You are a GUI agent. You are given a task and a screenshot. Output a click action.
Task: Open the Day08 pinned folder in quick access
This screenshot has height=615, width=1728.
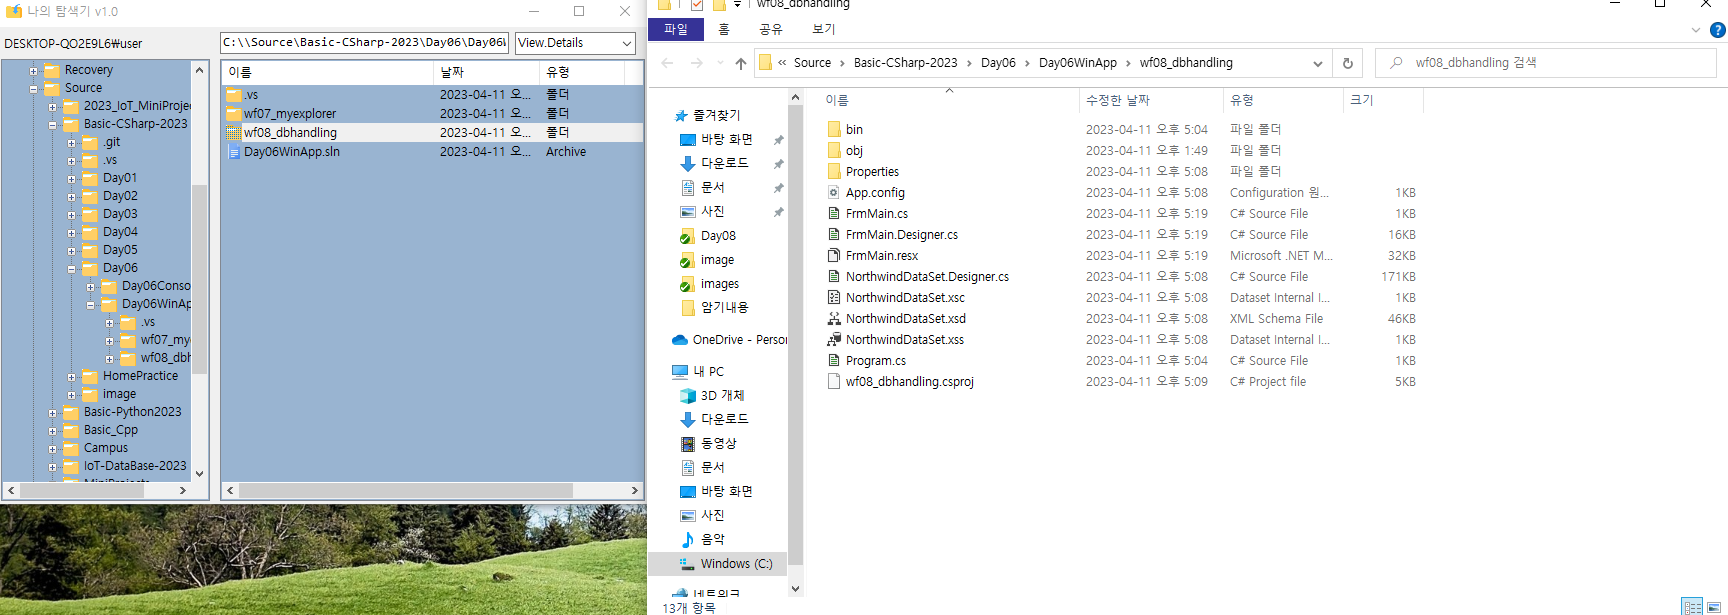pyautogui.click(x=707, y=236)
